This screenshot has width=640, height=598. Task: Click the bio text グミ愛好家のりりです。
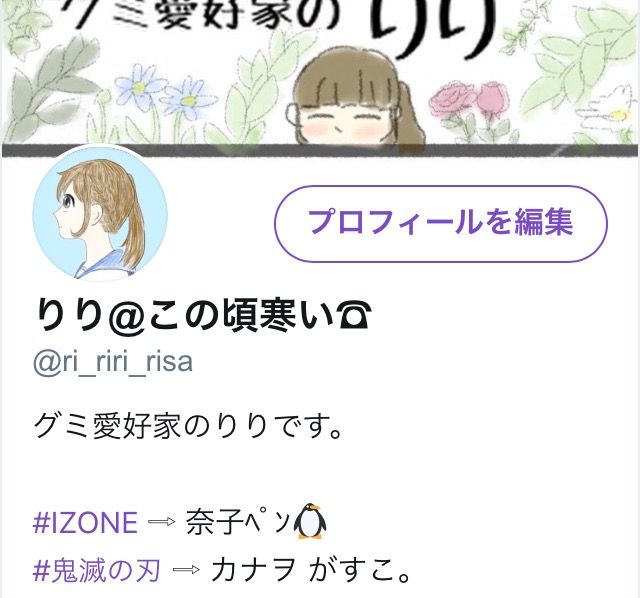pos(188,427)
